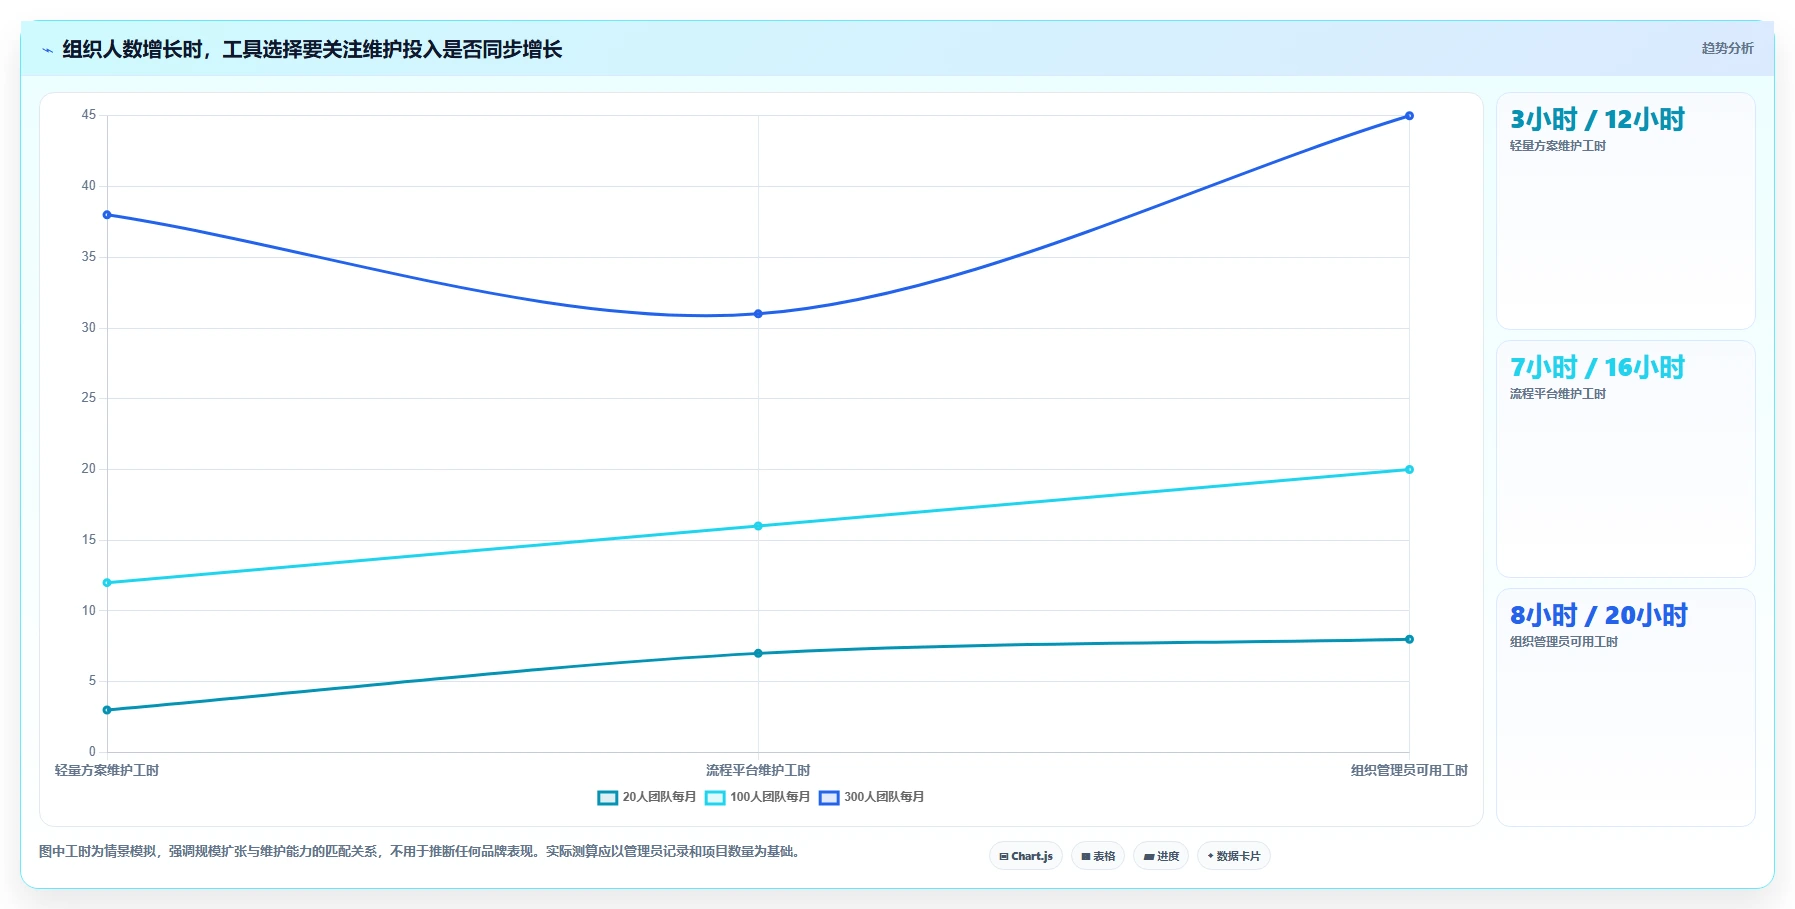Open the 趋势分析 label in header
Viewport: 1795px width, 909px height.
click(1727, 48)
